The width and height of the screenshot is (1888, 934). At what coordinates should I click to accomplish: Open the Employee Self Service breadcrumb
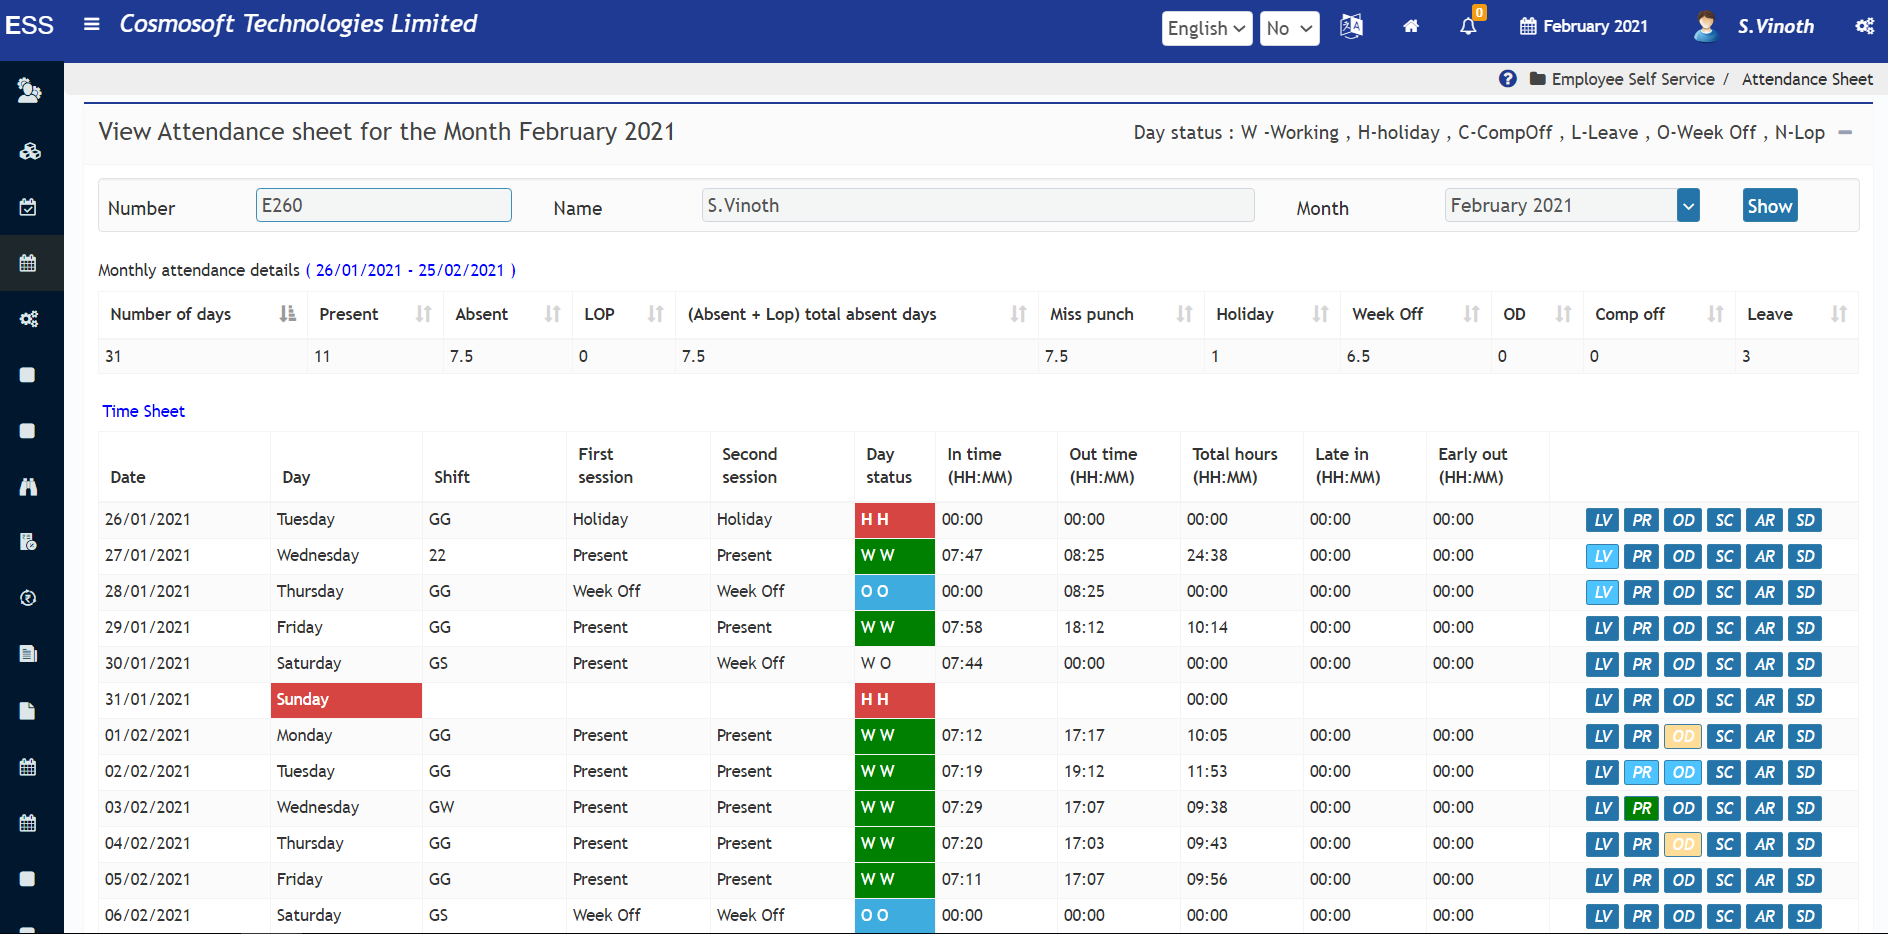coord(1633,79)
